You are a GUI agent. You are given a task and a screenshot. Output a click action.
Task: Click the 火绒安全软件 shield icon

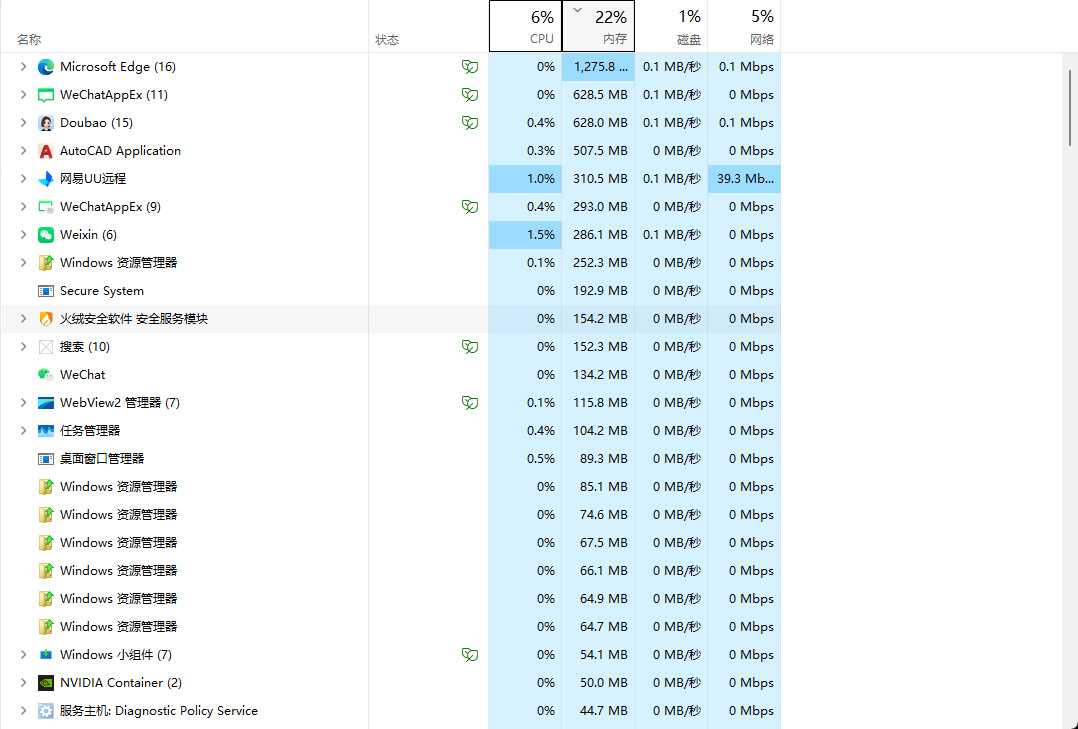coord(46,319)
